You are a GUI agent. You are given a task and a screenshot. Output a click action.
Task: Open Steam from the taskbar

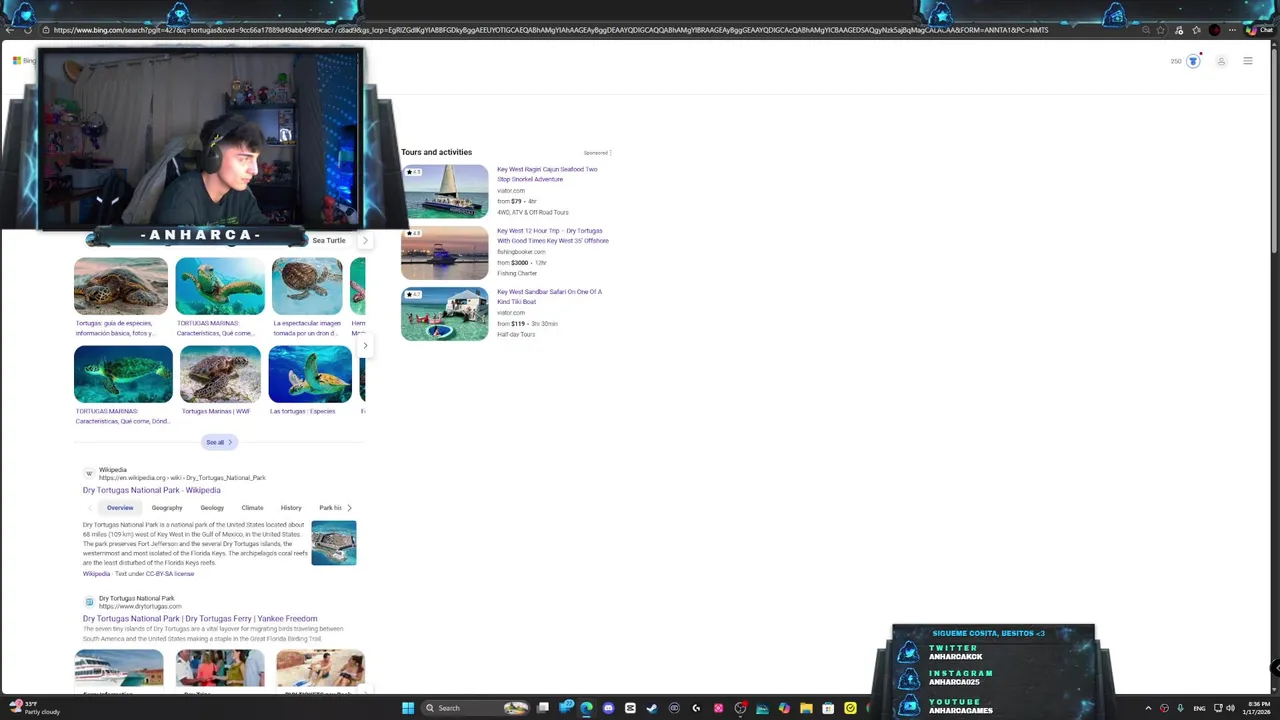click(652, 708)
